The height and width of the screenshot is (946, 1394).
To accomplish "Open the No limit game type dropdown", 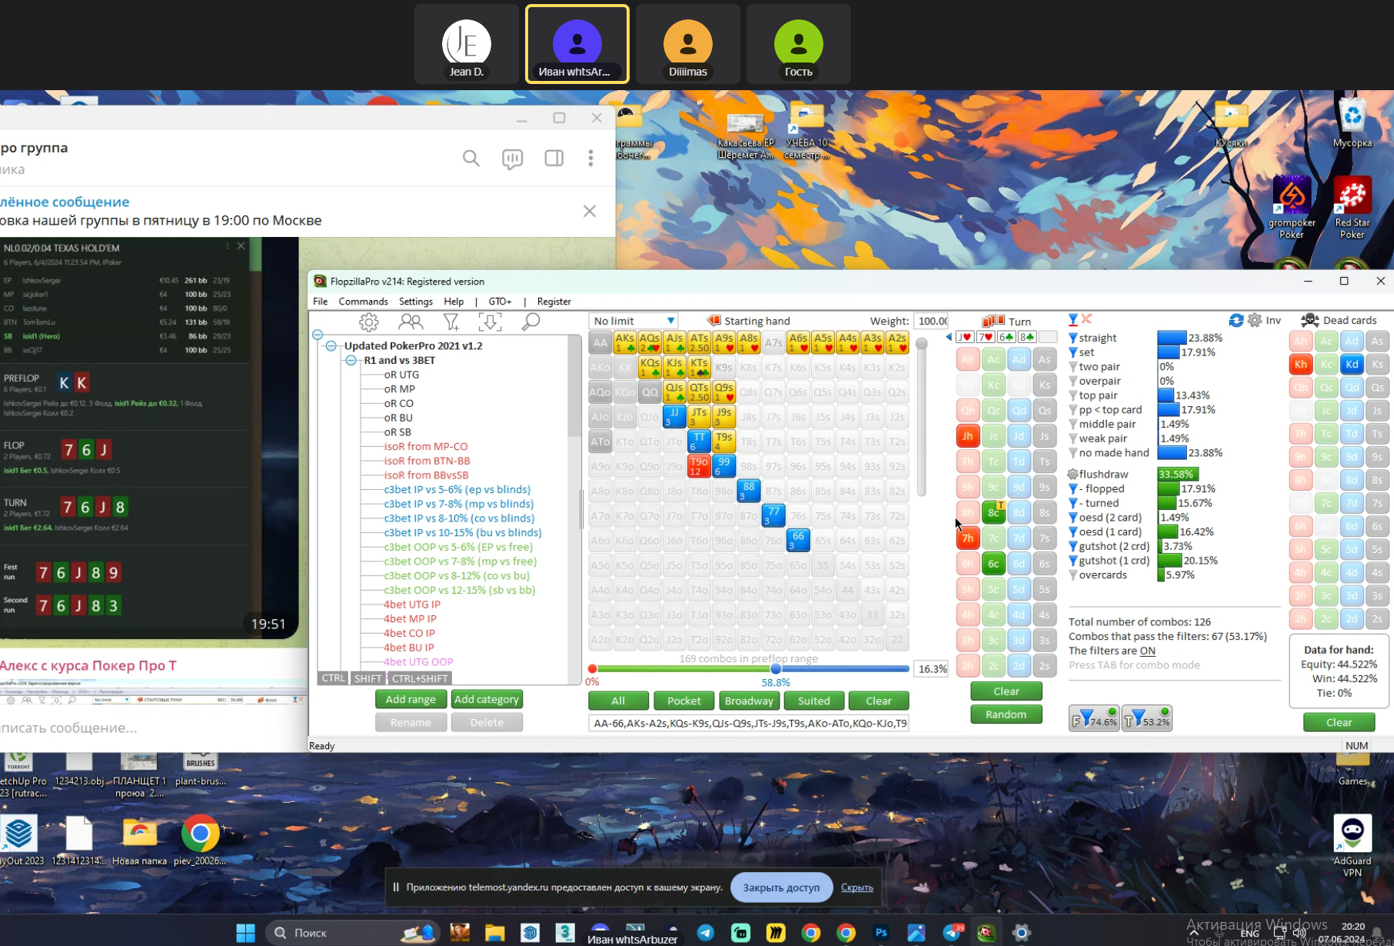I will (634, 321).
